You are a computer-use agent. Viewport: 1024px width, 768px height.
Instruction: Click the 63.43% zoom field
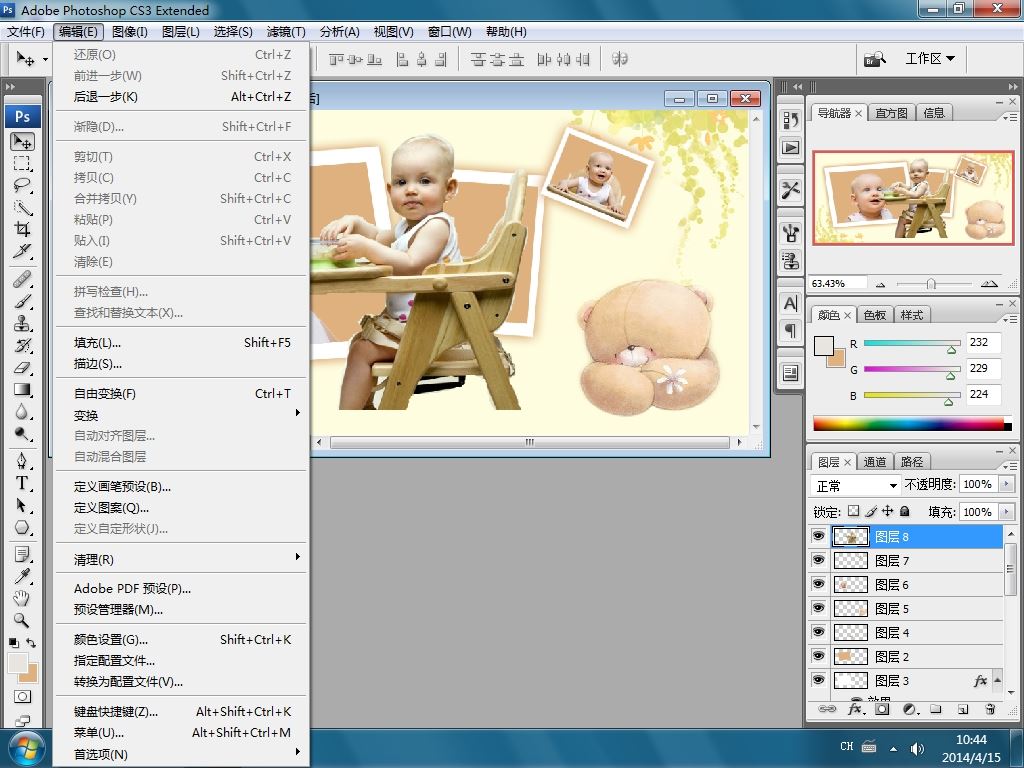coord(838,283)
